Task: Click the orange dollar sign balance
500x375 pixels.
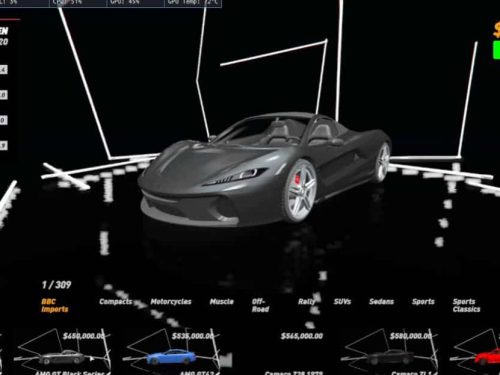Action: coord(497,30)
